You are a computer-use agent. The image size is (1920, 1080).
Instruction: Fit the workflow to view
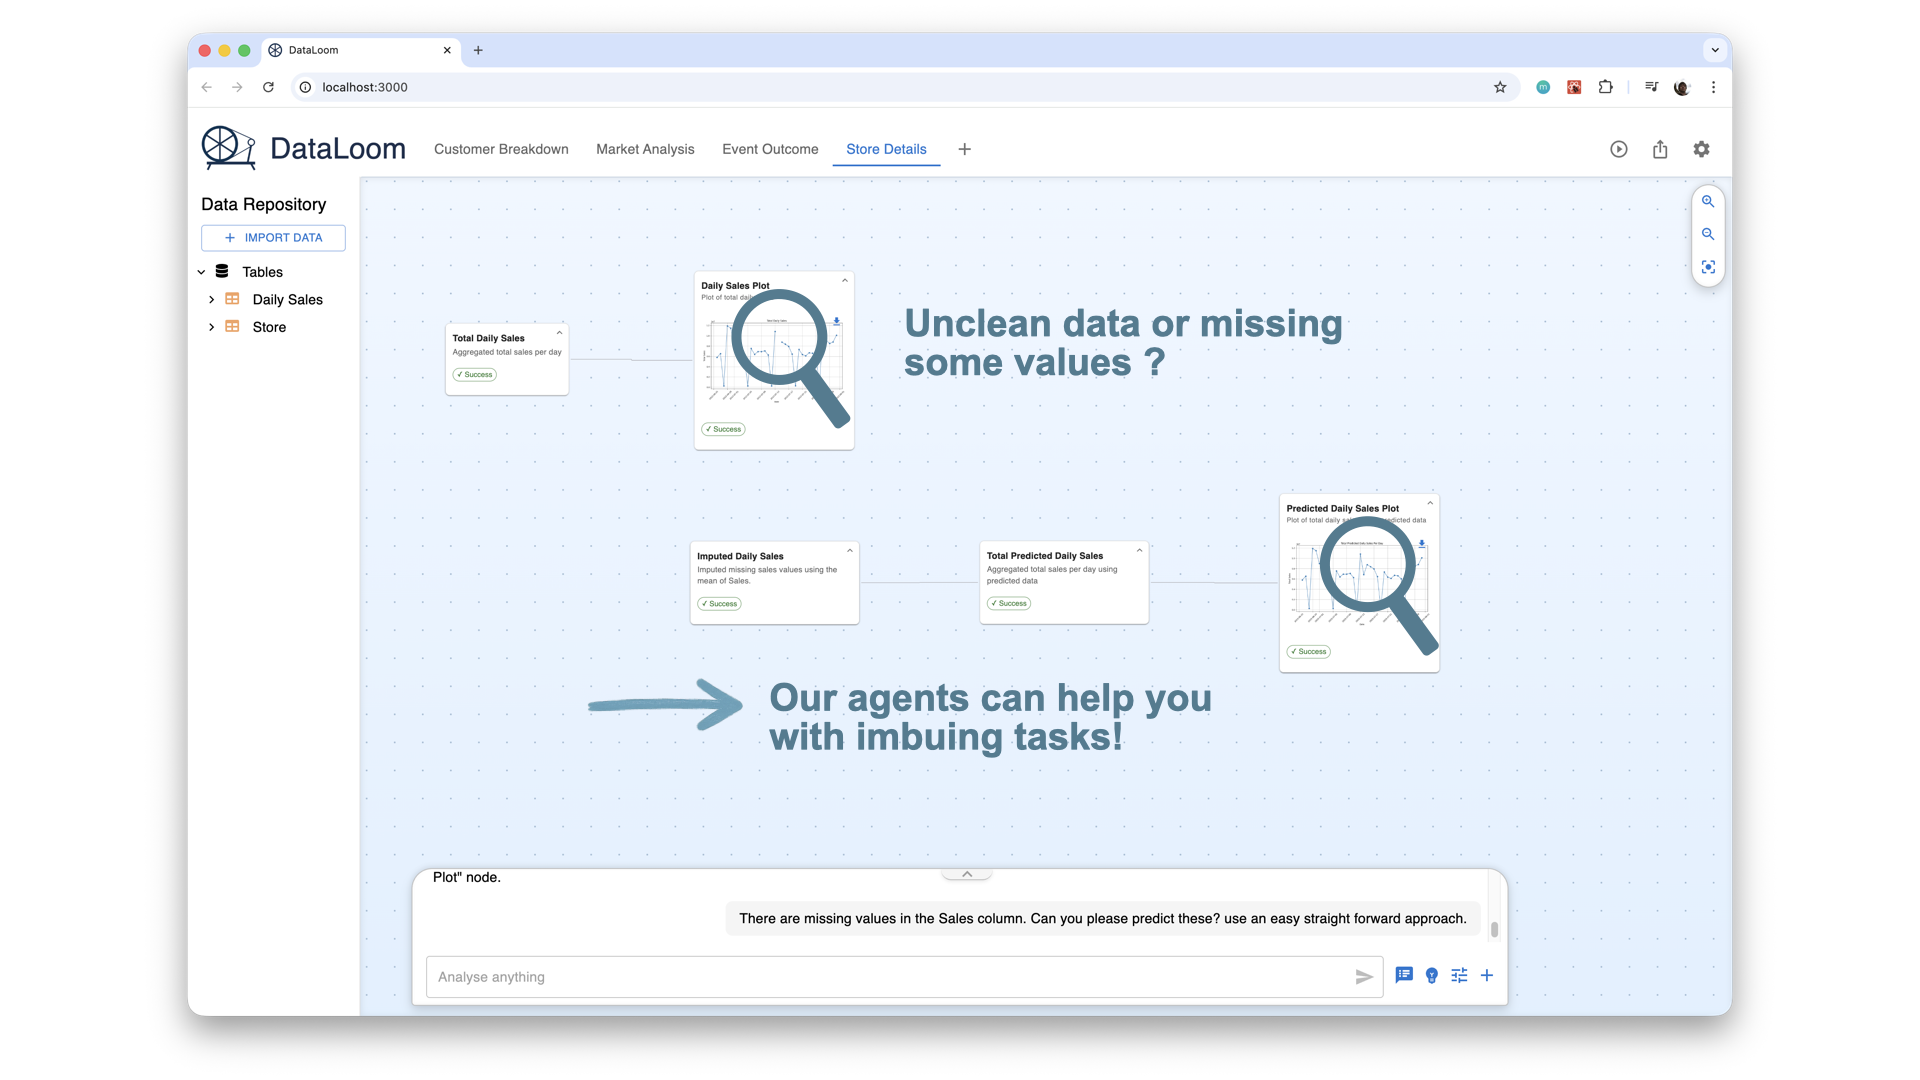(x=1708, y=267)
